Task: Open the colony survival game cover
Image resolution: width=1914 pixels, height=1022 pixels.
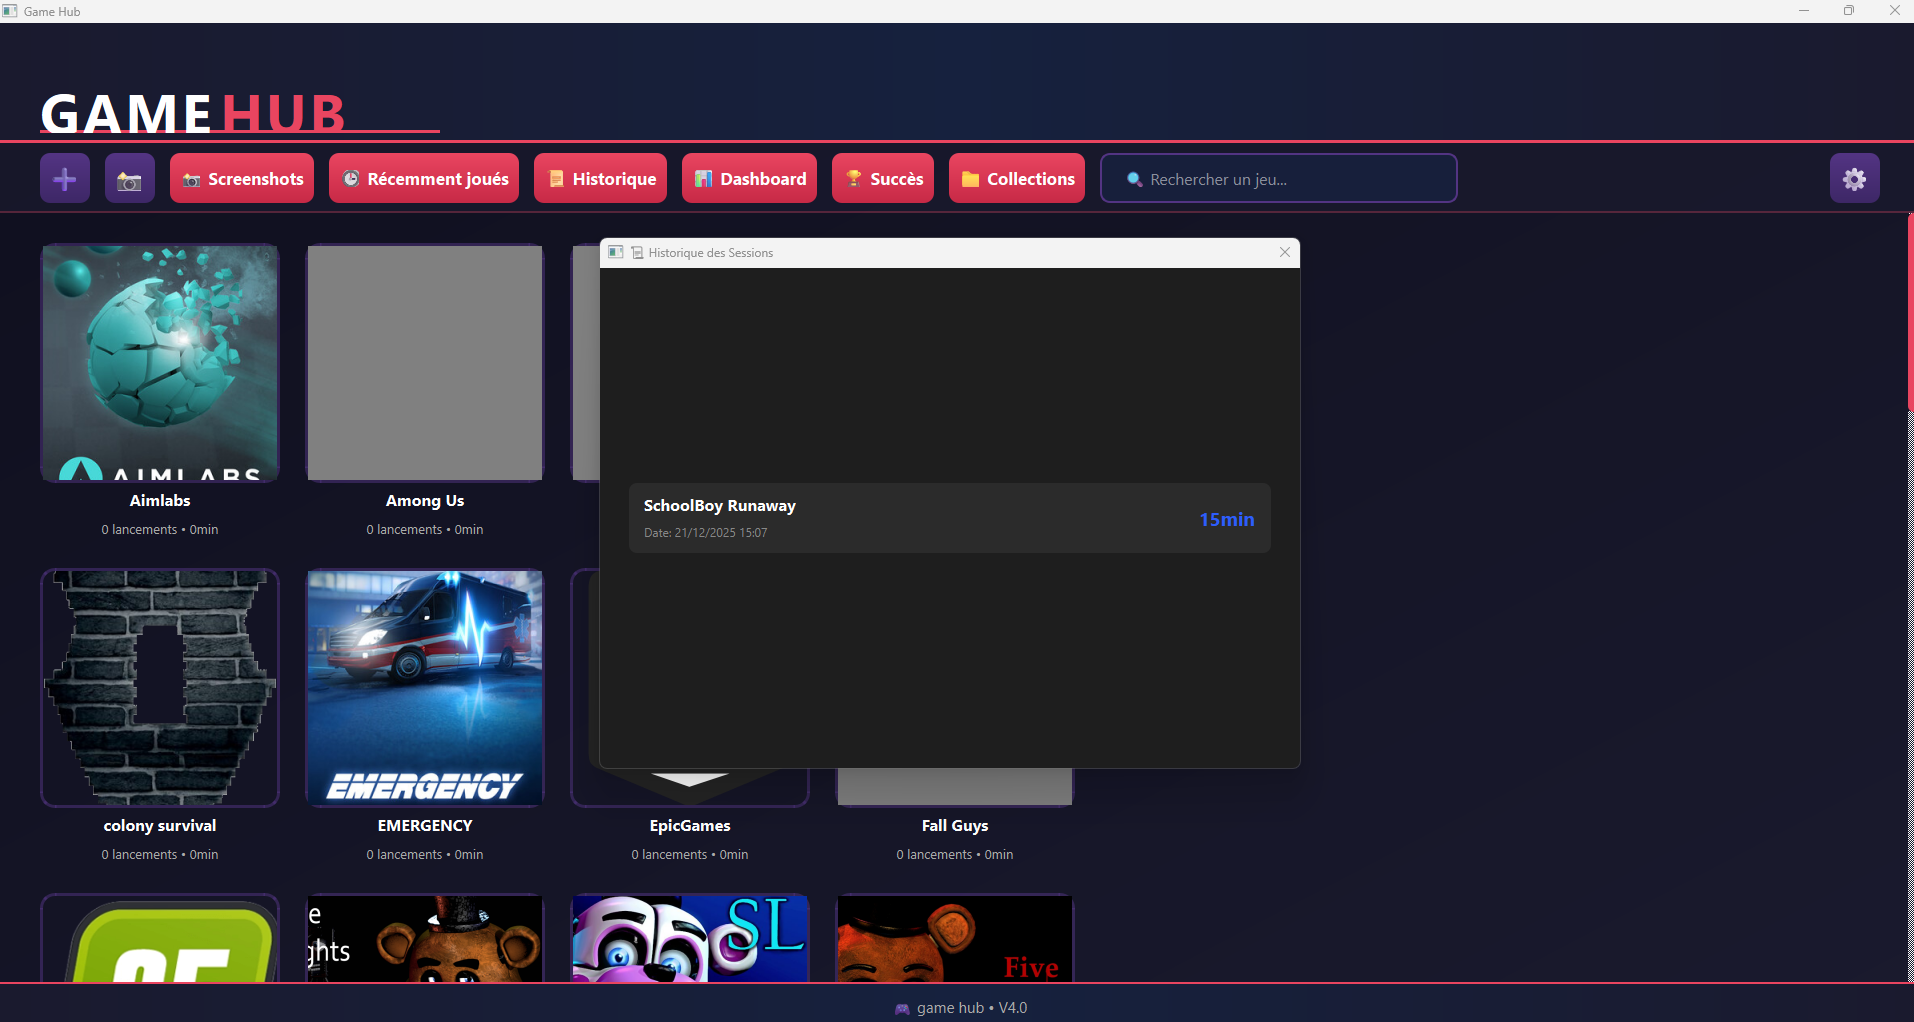Action: tap(160, 688)
